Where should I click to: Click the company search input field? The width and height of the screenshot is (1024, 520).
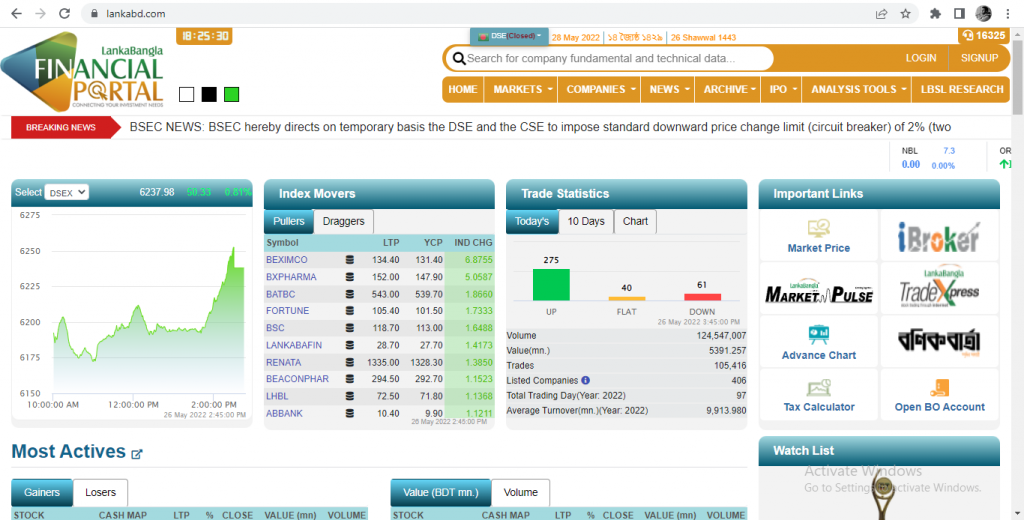pyautogui.click(x=609, y=59)
